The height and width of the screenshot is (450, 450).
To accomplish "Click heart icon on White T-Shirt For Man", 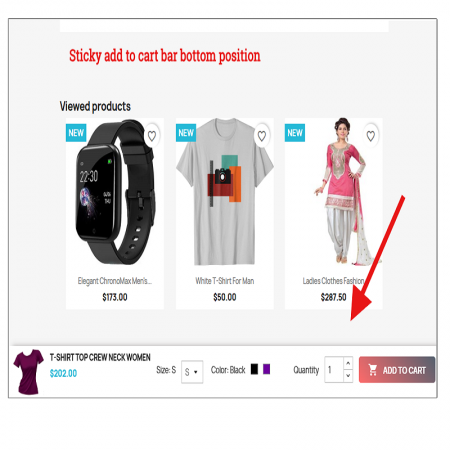I will coord(262,136).
